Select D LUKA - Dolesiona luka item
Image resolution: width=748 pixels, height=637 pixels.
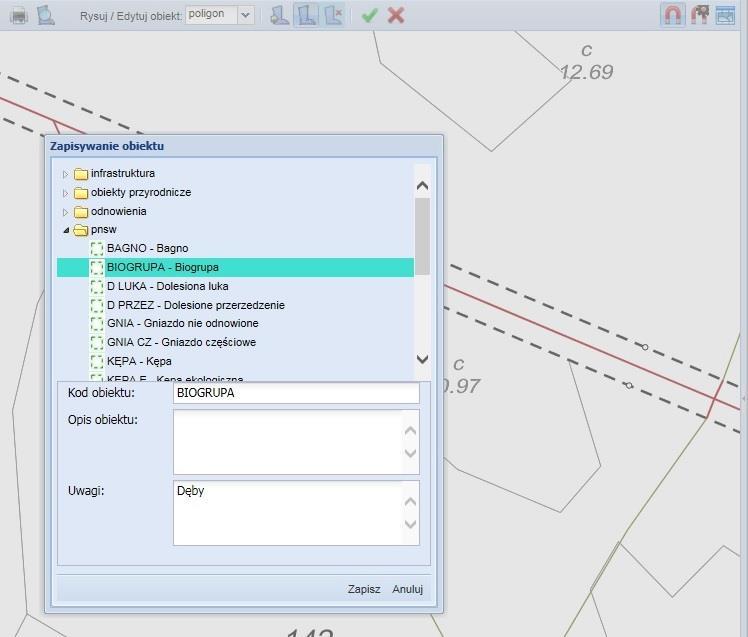pyautogui.click(x=235, y=286)
